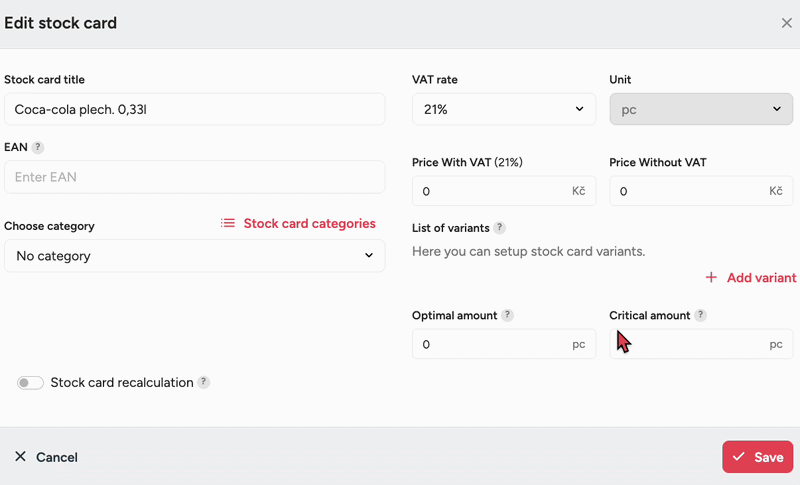The image size is (800, 485).
Task: Click the Critical amount help icon
Action: [701, 315]
